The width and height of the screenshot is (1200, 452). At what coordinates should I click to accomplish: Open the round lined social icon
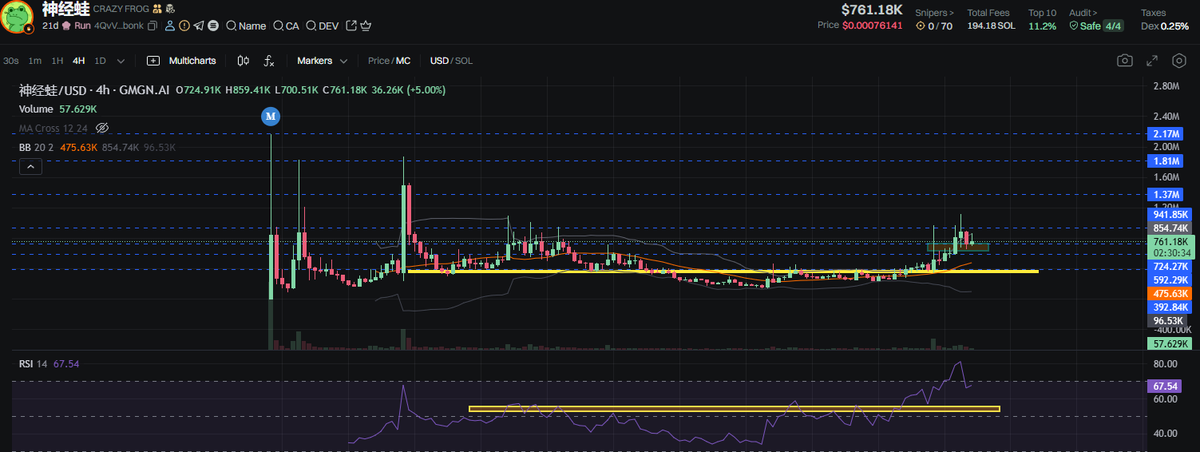tap(213, 26)
